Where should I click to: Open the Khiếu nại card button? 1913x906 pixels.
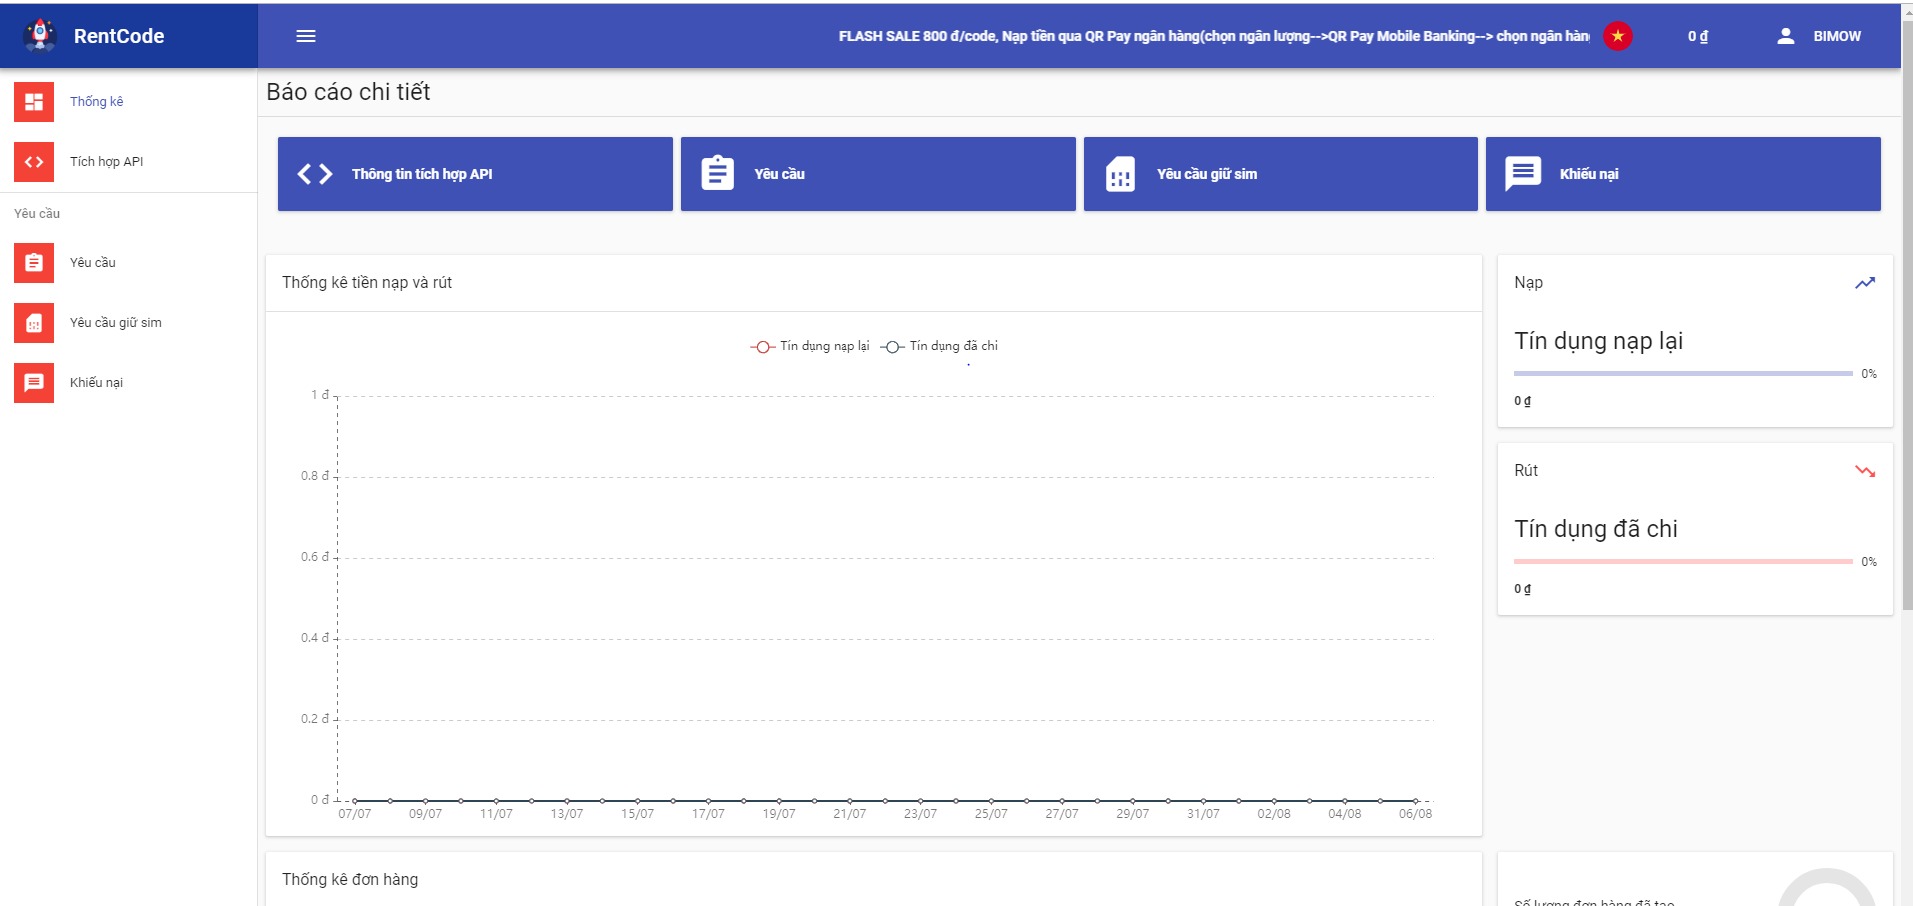pos(1683,174)
